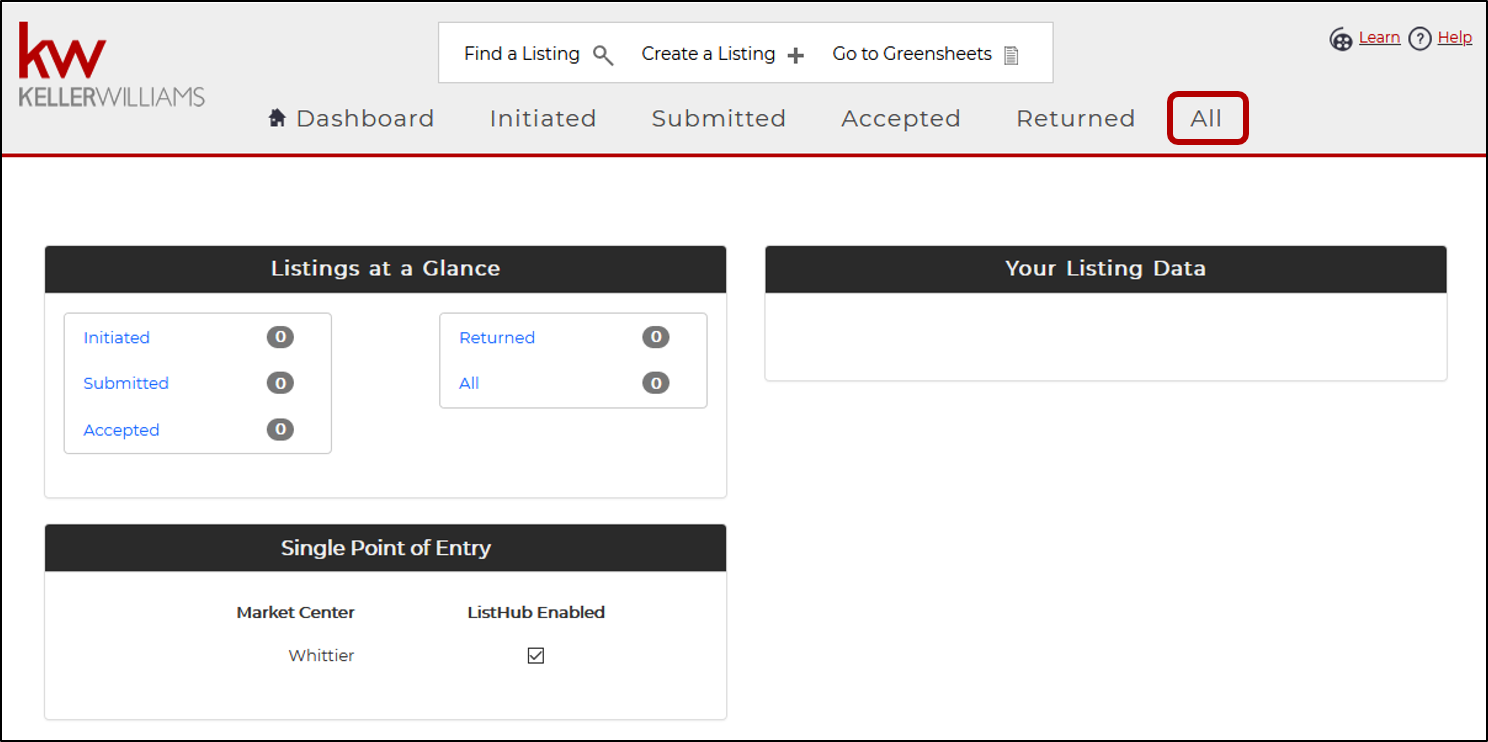
Task: Click the Greensheets document icon
Action: (x=1011, y=56)
